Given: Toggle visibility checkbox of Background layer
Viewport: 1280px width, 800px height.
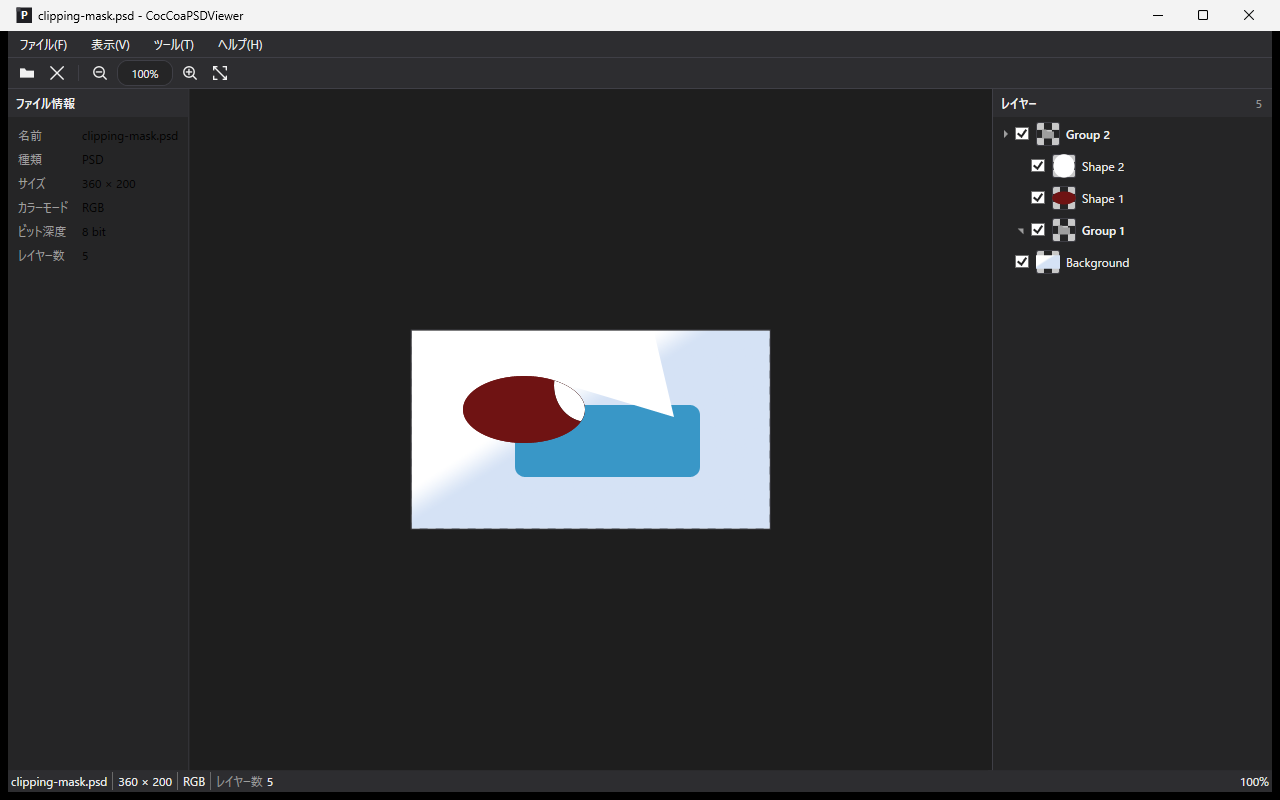Looking at the screenshot, I should 1022,262.
